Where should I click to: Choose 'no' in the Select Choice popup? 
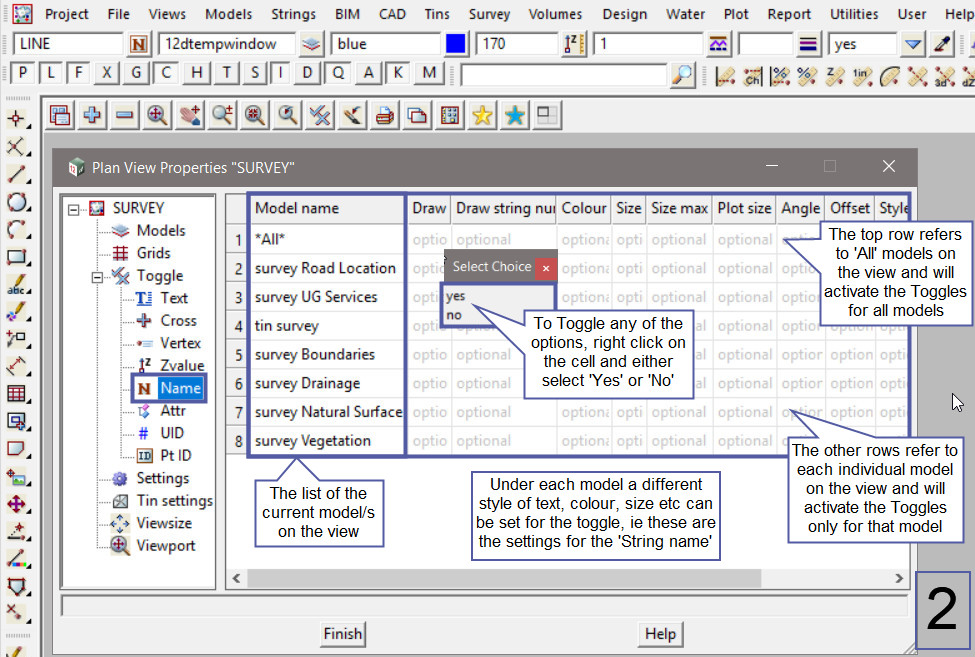pyautogui.click(x=454, y=315)
